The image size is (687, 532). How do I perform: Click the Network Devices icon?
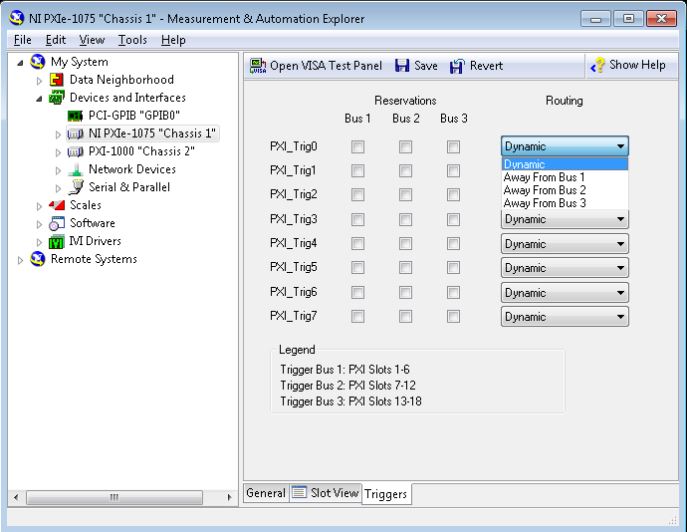tap(75, 170)
